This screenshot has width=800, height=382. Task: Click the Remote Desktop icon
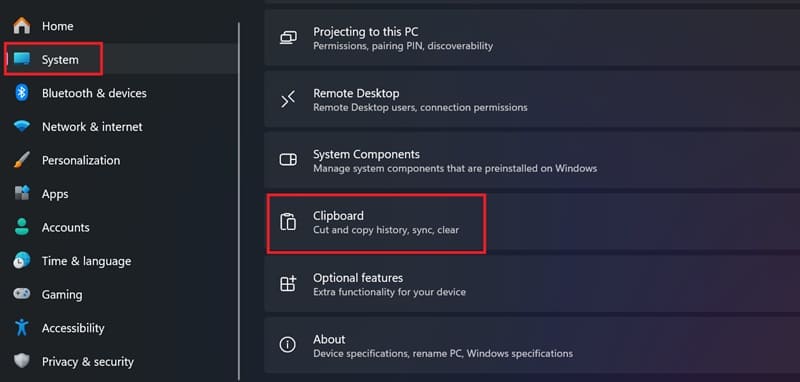(x=288, y=99)
